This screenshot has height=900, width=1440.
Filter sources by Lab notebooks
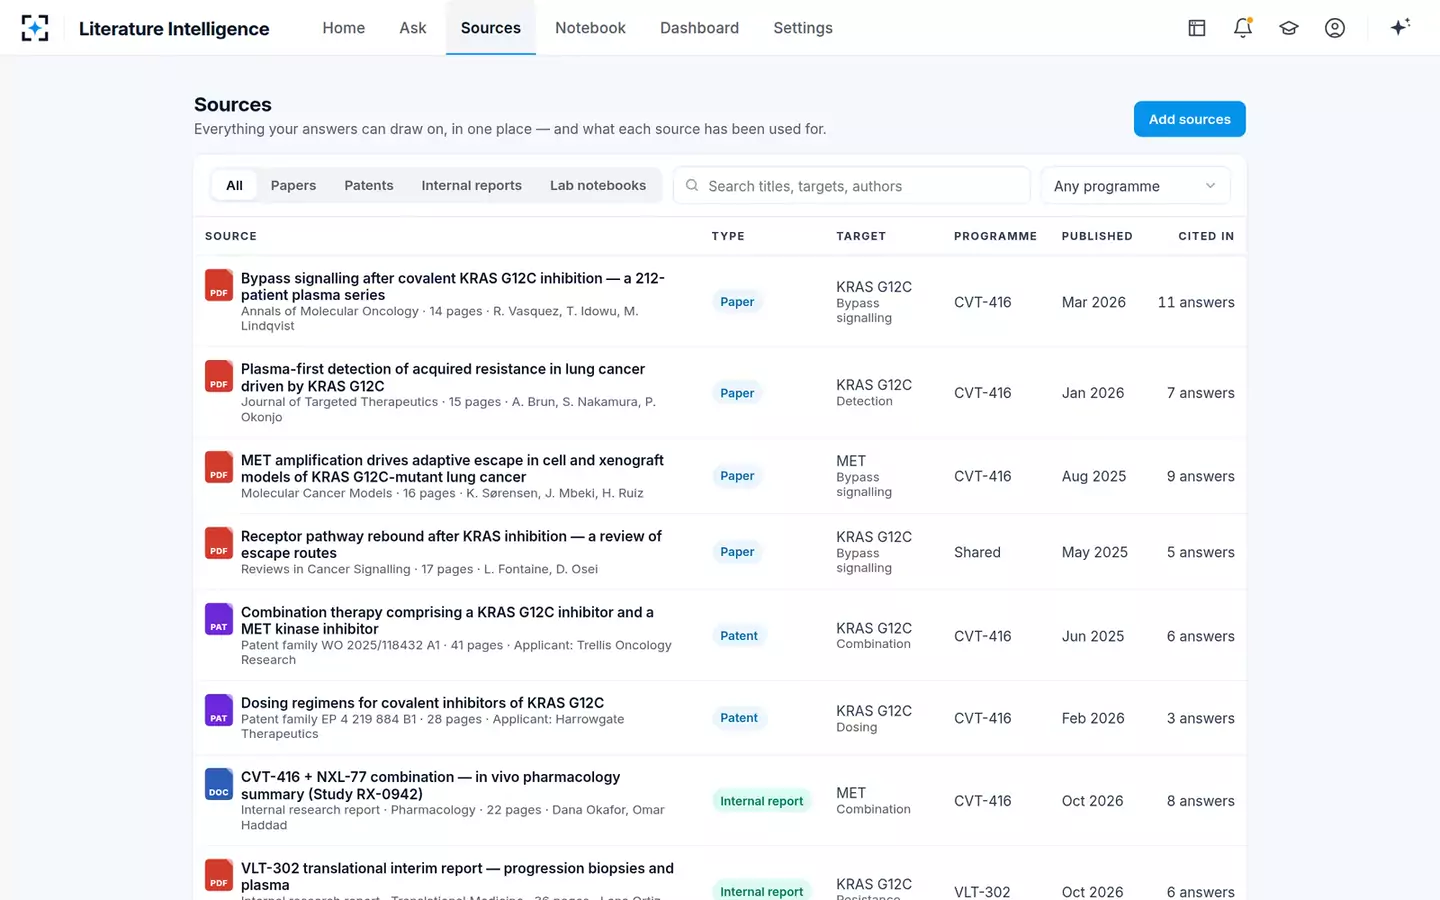pos(598,185)
